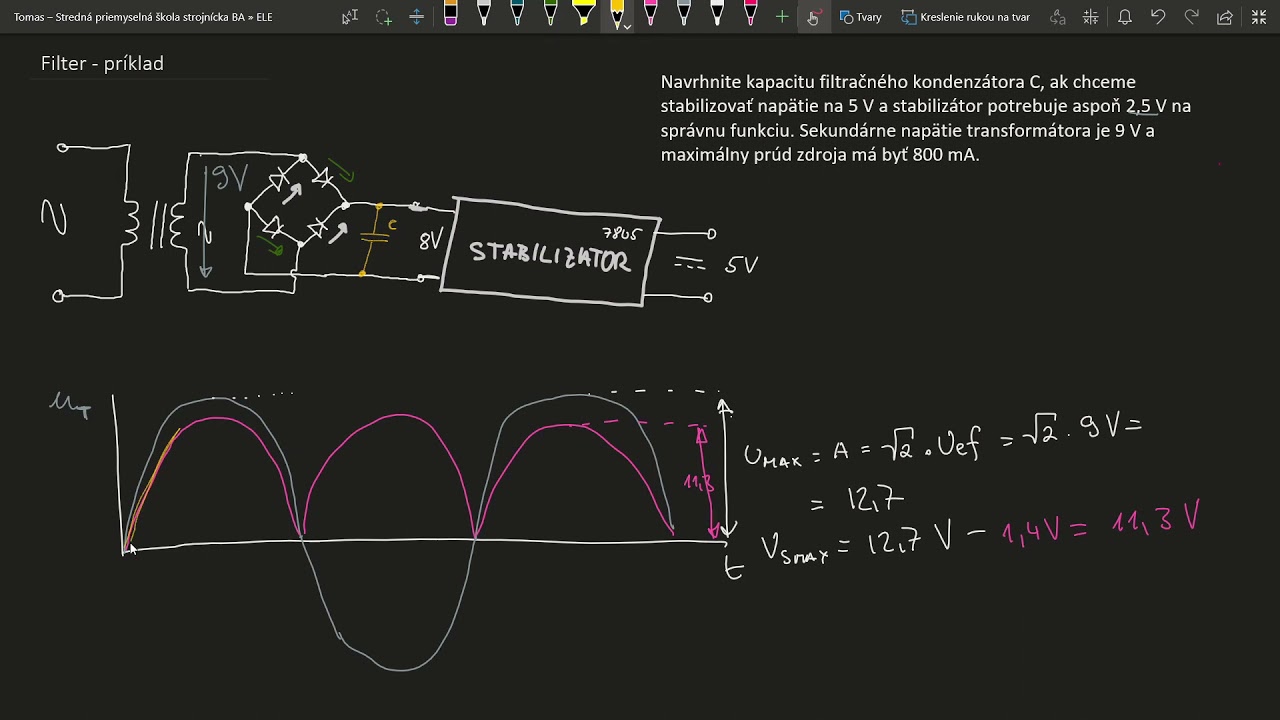The width and height of the screenshot is (1280, 720).
Task: Activate the ink to text conversion tool
Action: tap(1057, 17)
